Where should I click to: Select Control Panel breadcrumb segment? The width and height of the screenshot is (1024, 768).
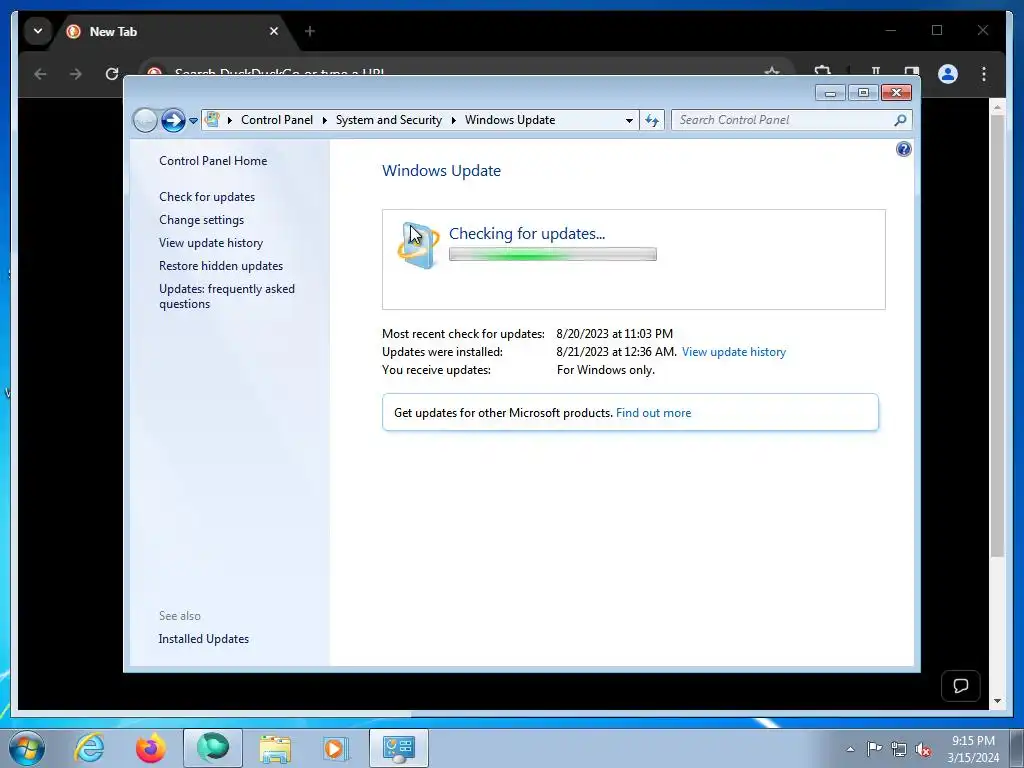pyautogui.click(x=277, y=120)
